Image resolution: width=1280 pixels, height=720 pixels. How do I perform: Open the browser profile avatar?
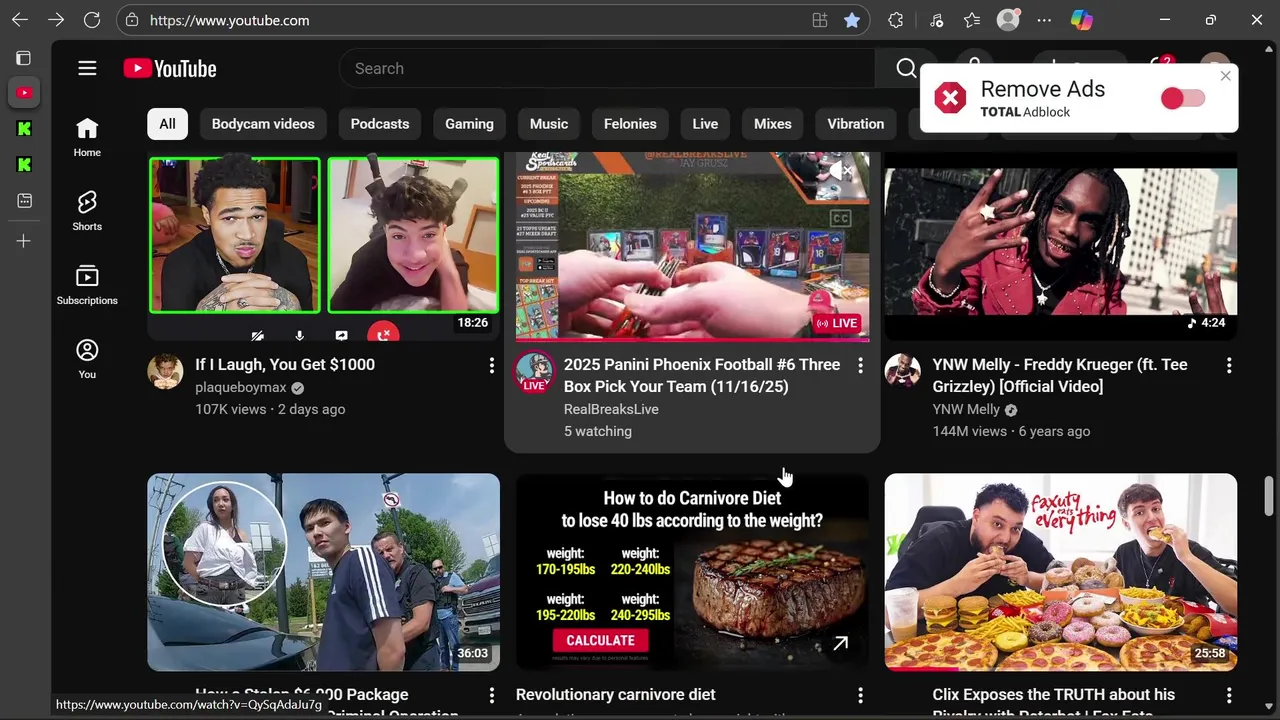coord(1008,20)
